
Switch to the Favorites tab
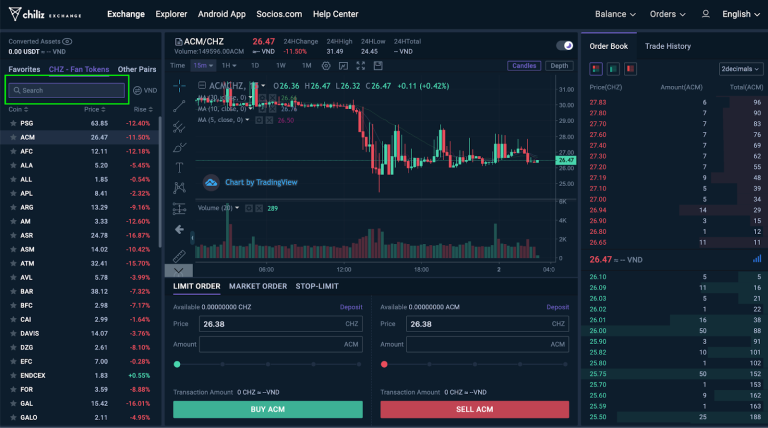click(24, 70)
